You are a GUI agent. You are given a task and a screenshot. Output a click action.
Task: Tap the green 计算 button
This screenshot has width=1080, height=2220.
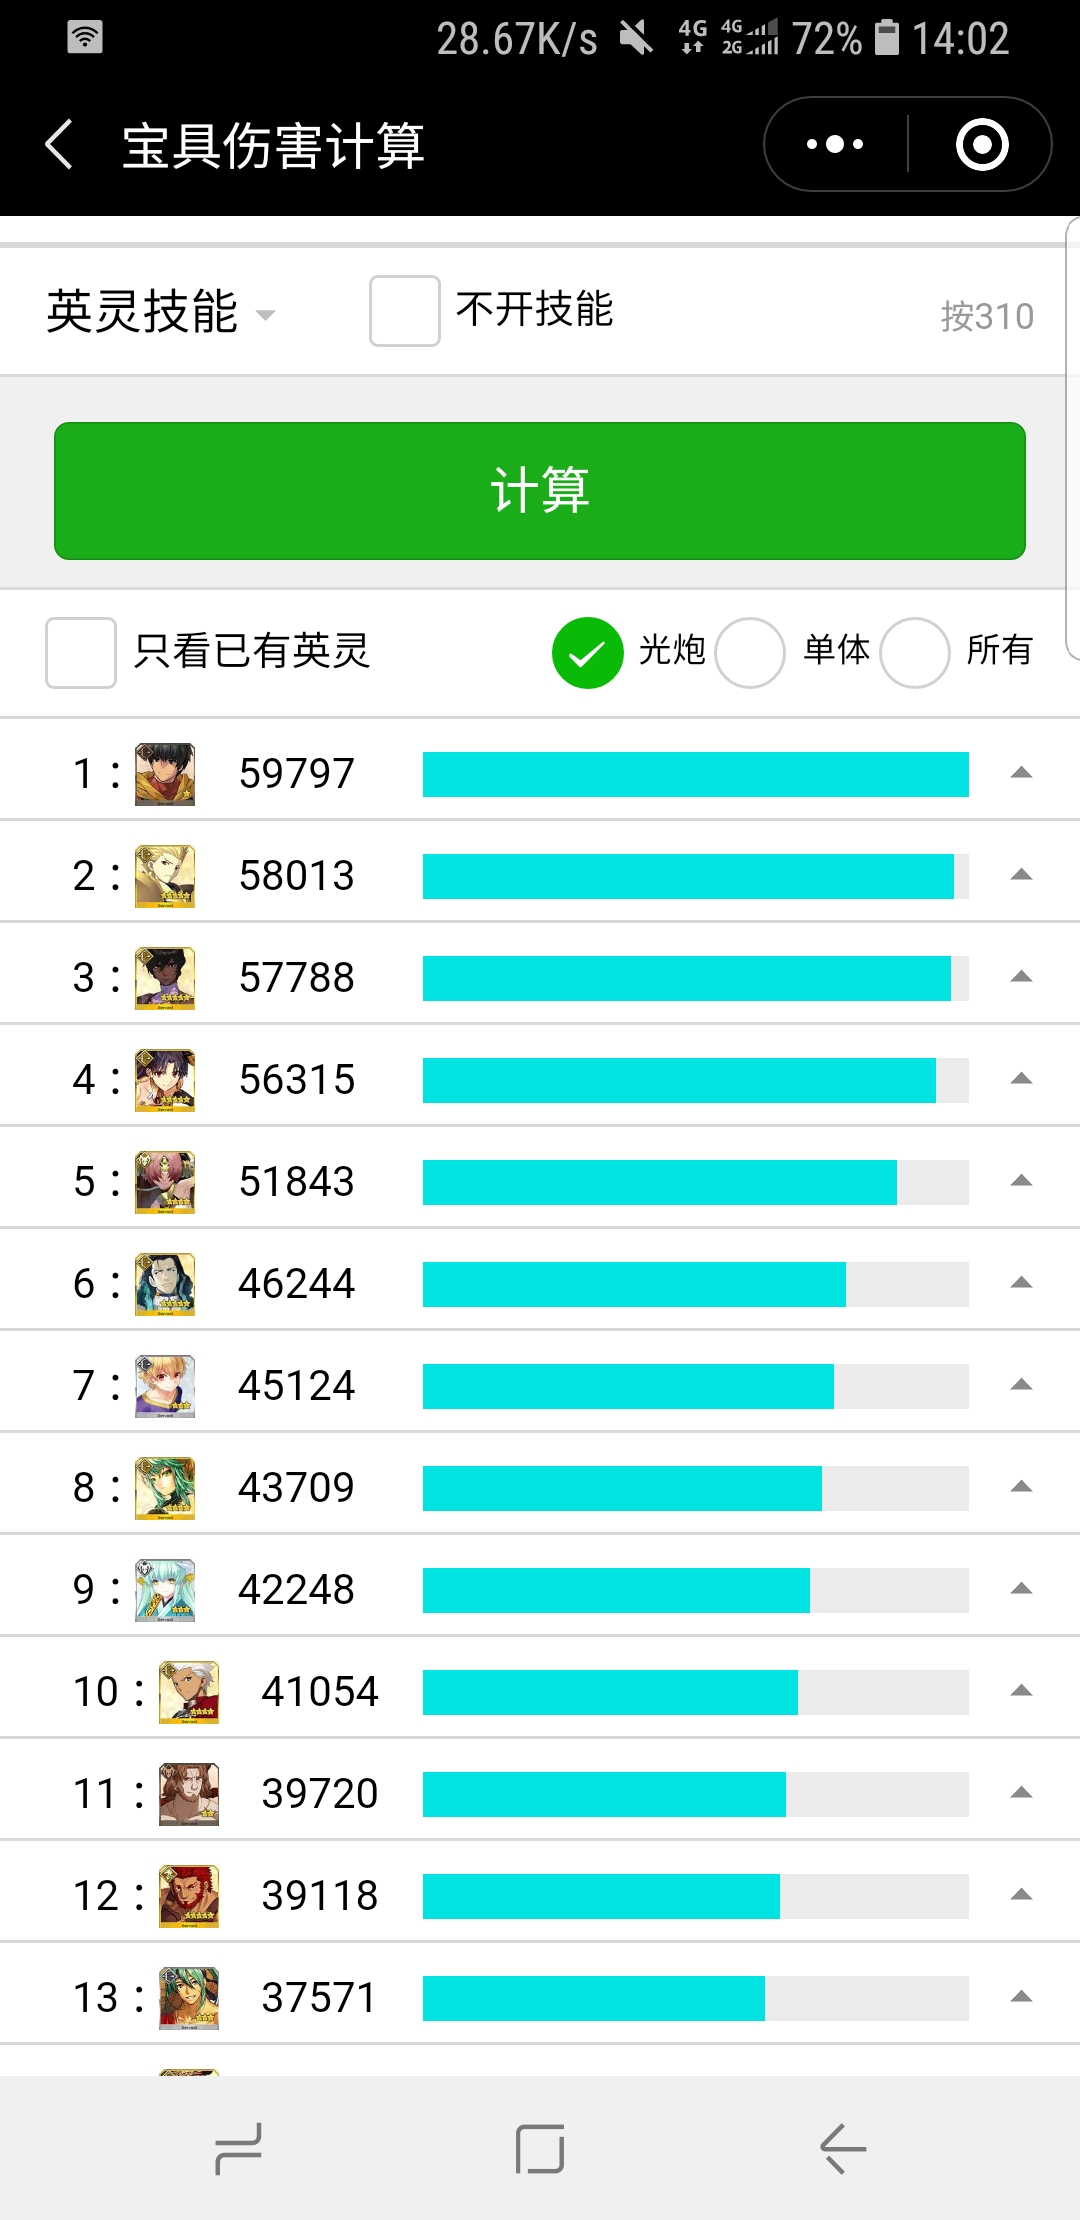pos(540,491)
